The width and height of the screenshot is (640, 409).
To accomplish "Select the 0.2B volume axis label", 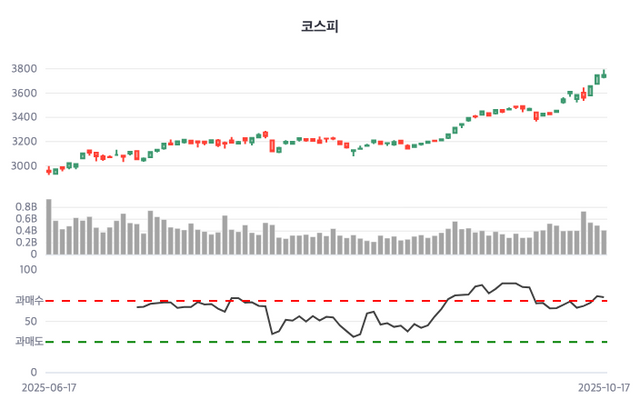I will (x=25, y=242).
